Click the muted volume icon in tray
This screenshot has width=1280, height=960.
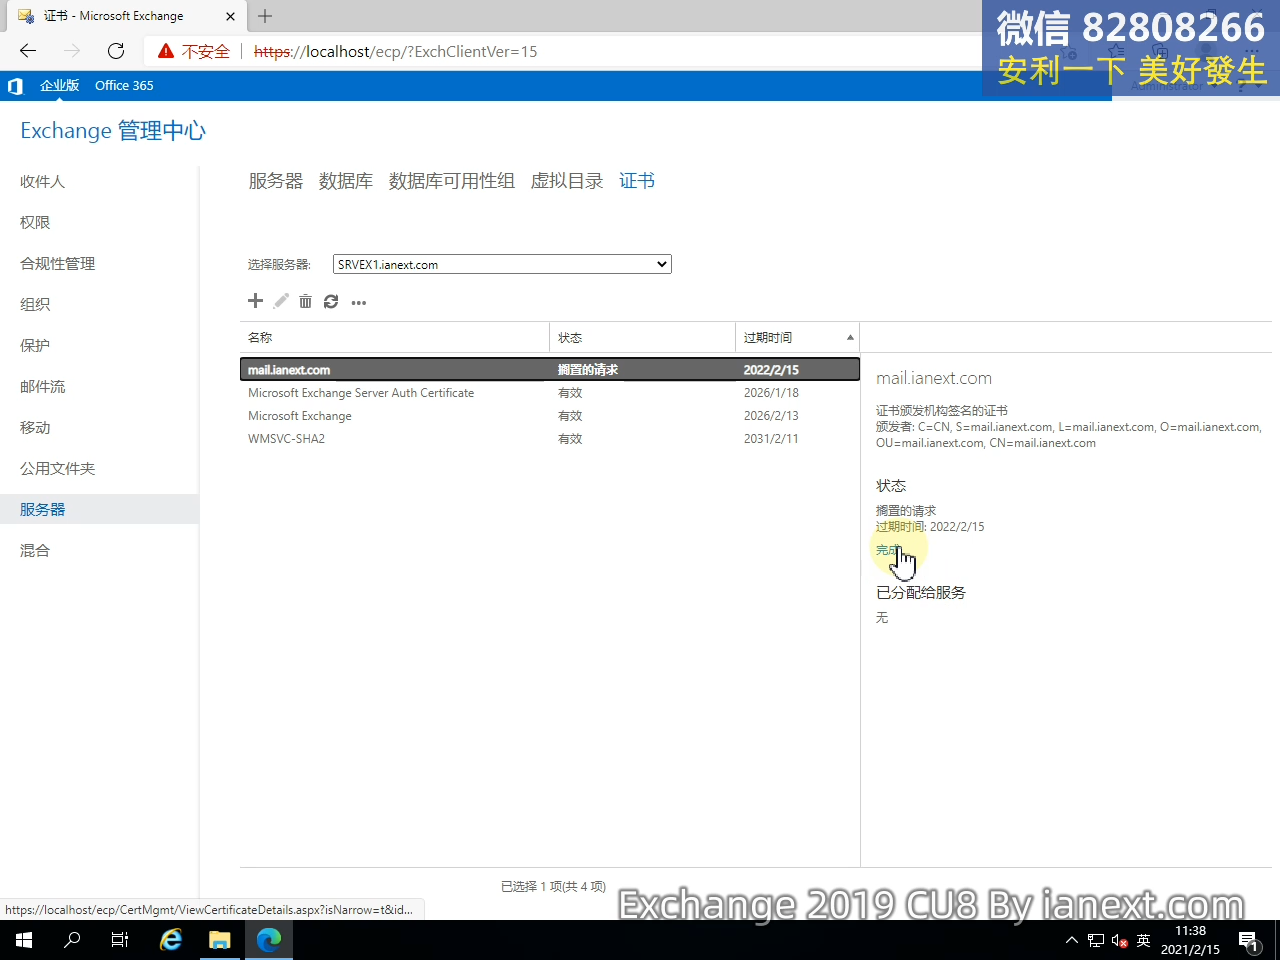tap(1120, 940)
